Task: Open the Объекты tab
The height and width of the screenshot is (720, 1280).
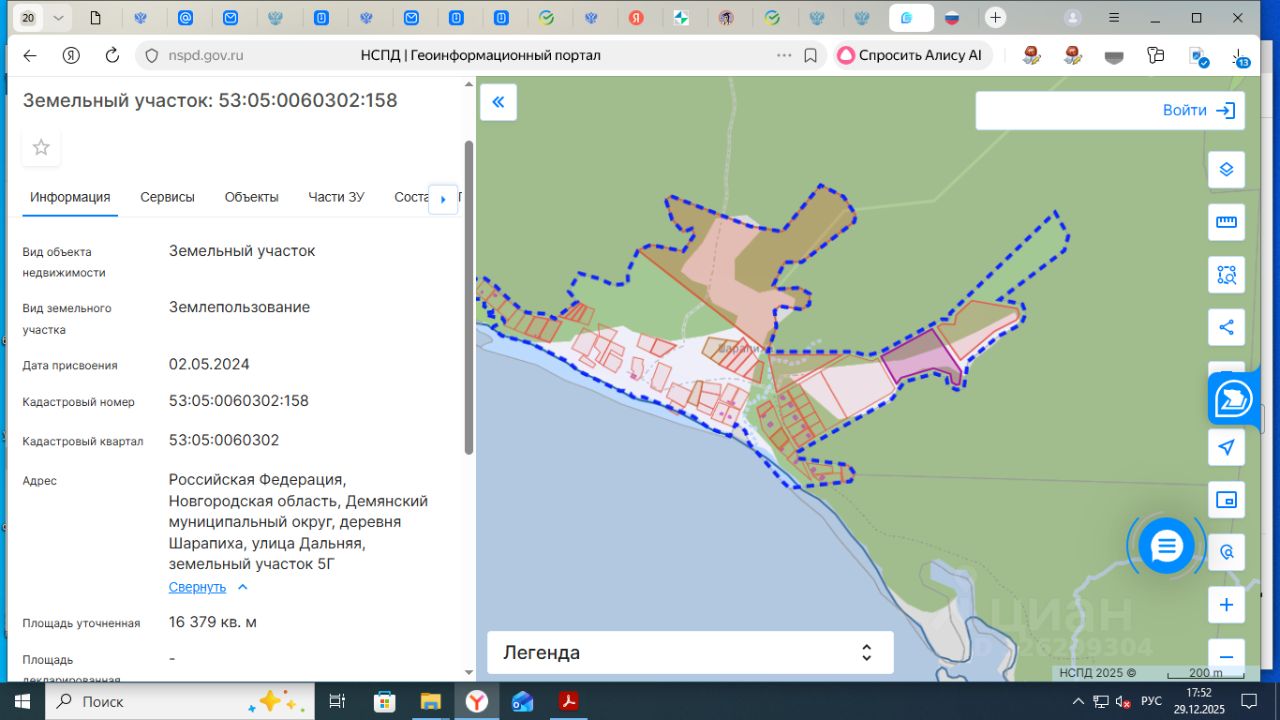Action: 251,197
